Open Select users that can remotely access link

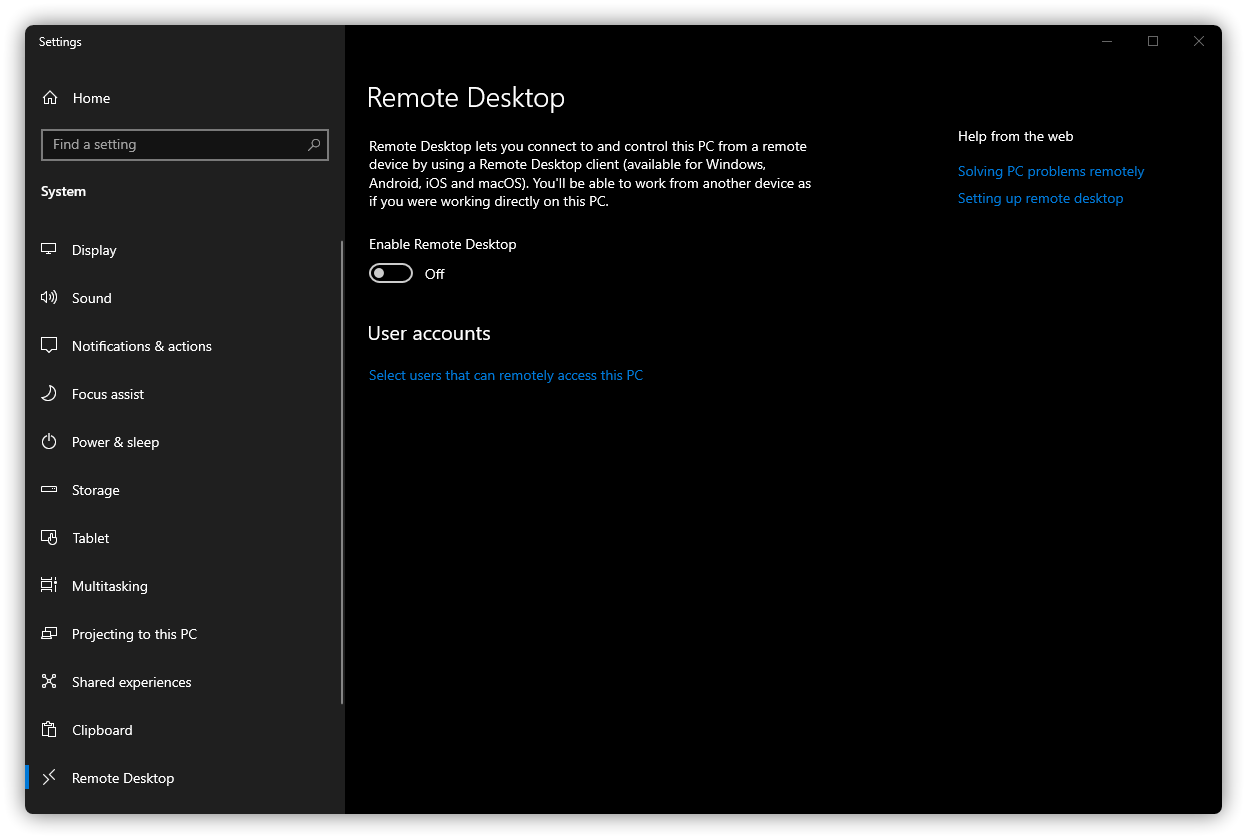[506, 376]
